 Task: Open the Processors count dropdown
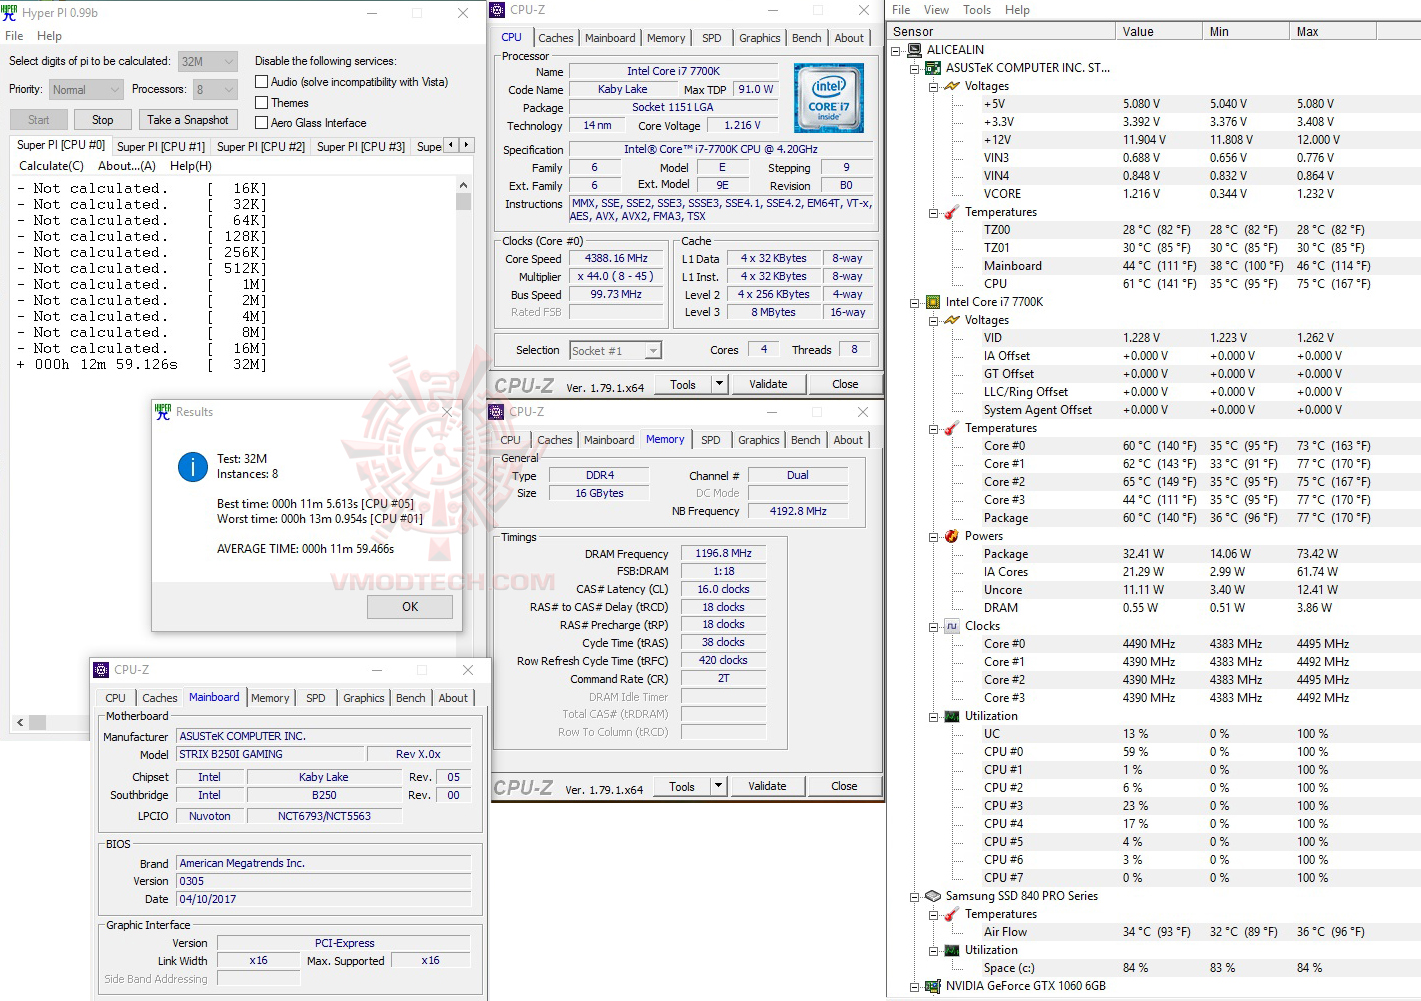click(215, 90)
